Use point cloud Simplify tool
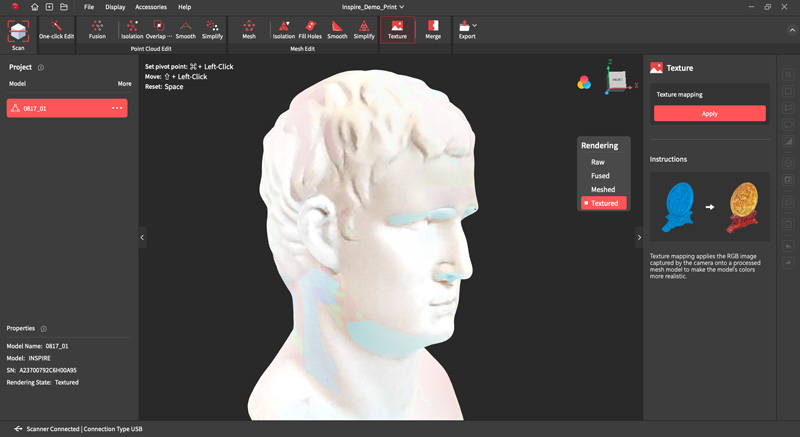This screenshot has width=800, height=437. pos(212,30)
